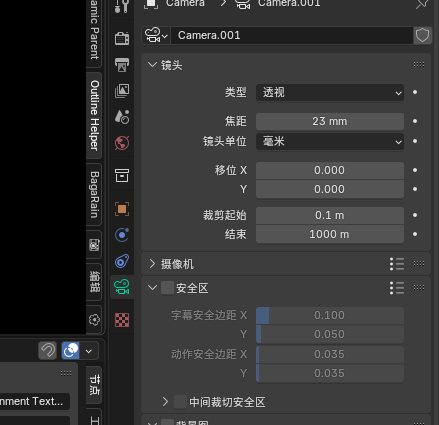The width and height of the screenshot is (439, 425).
Task: Toggle fake user shield for Camera.001
Action: coord(422,35)
